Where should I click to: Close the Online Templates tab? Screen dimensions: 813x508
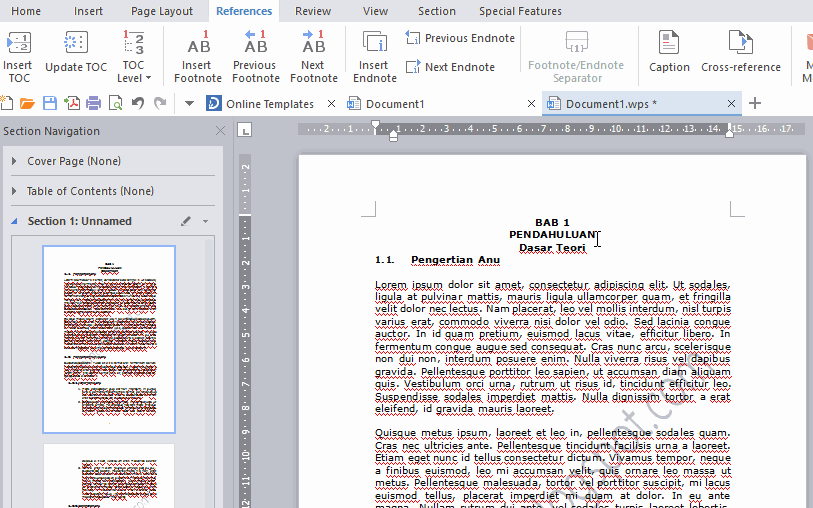click(331, 104)
